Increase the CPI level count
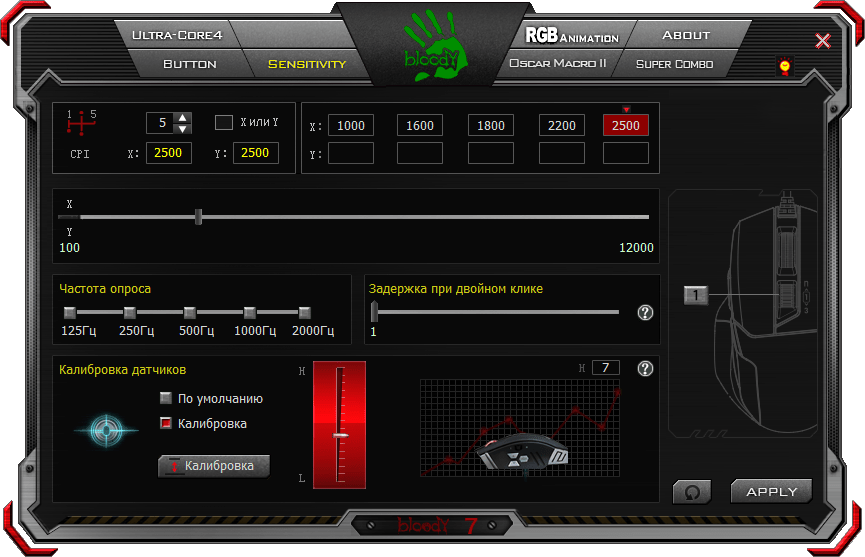Screen dimensions: 865x557 (x=183, y=117)
